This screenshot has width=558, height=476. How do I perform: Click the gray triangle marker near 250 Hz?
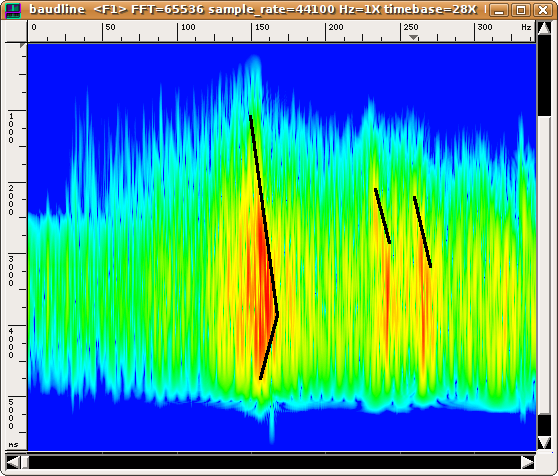point(413,37)
